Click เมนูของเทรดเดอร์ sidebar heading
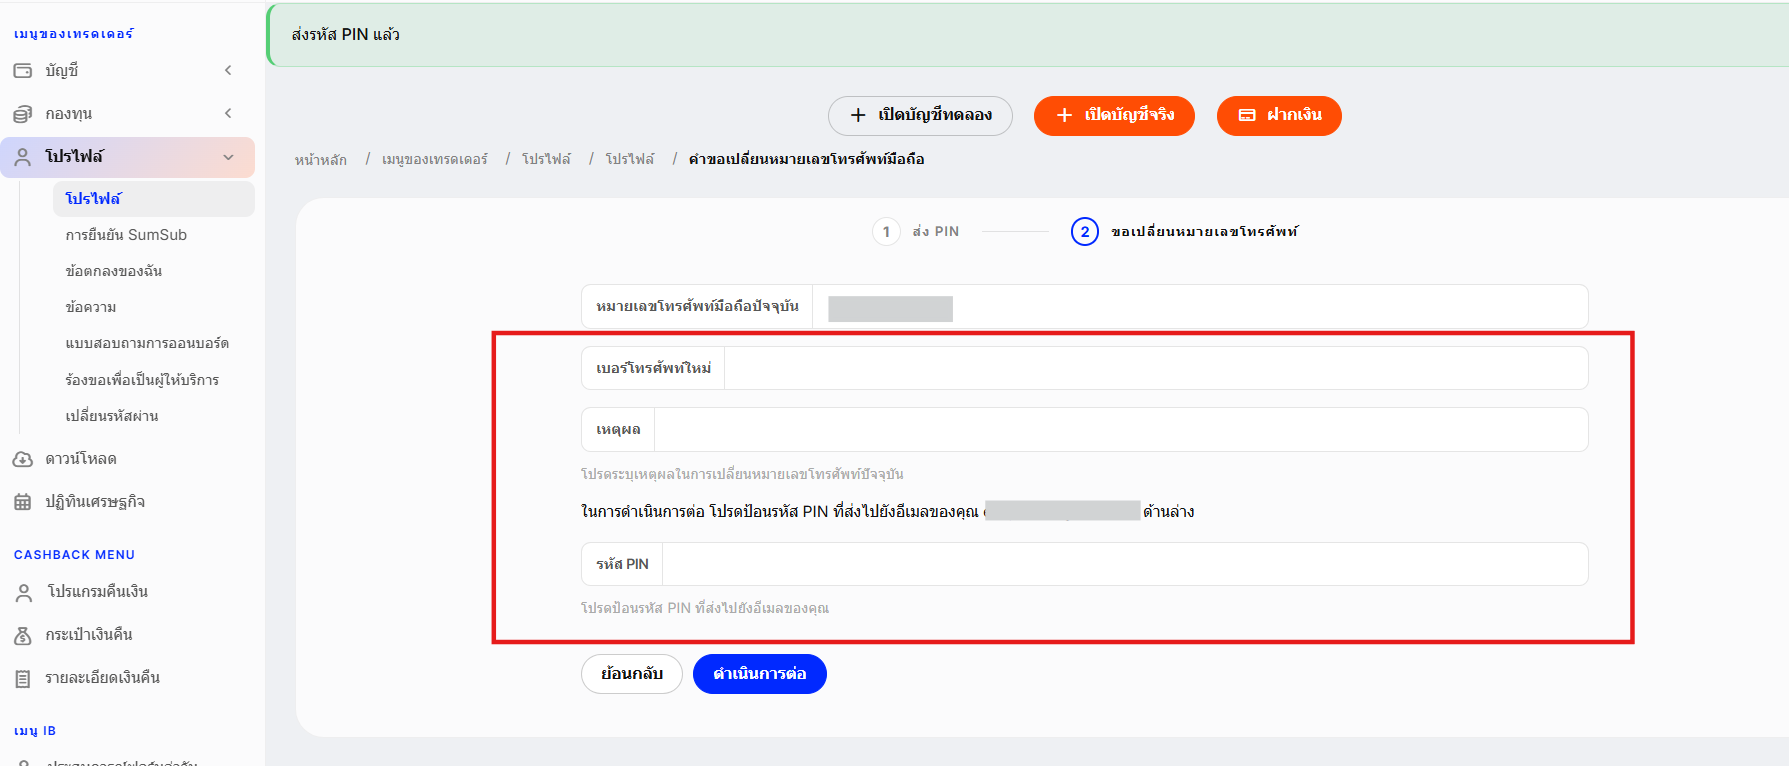The image size is (1789, 766). coord(74,34)
